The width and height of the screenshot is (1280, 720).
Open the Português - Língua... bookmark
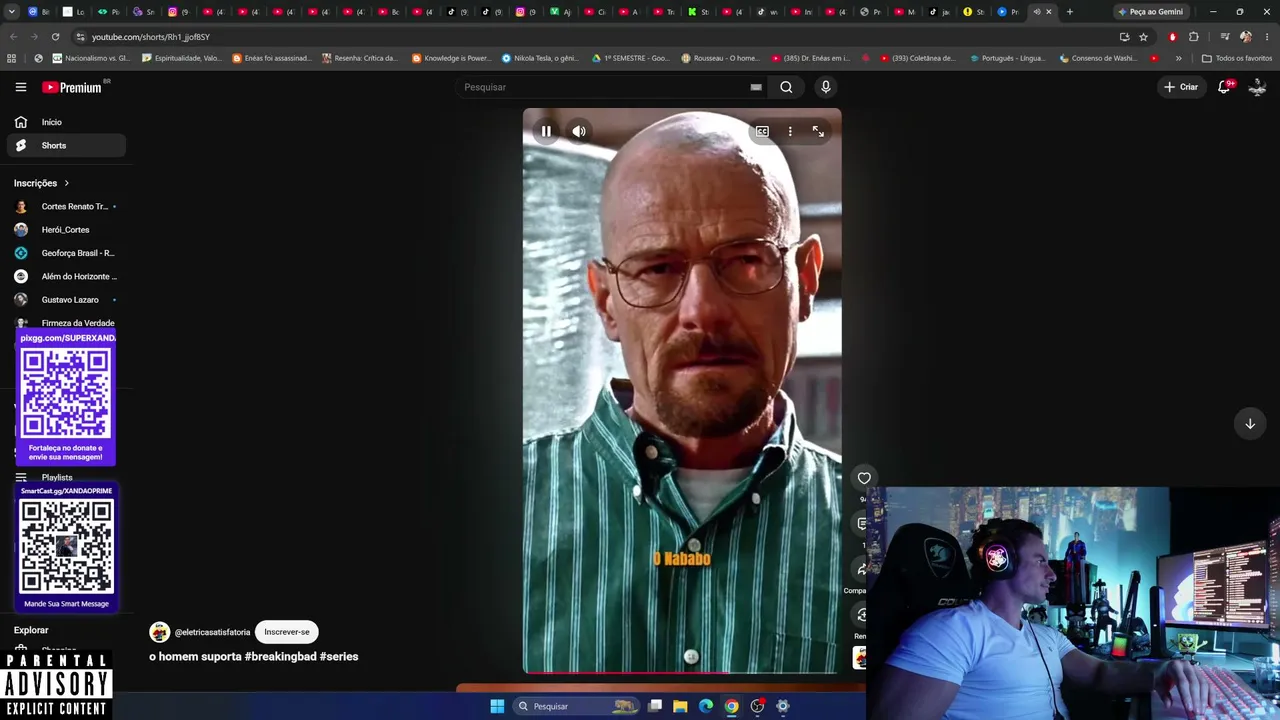1006,58
